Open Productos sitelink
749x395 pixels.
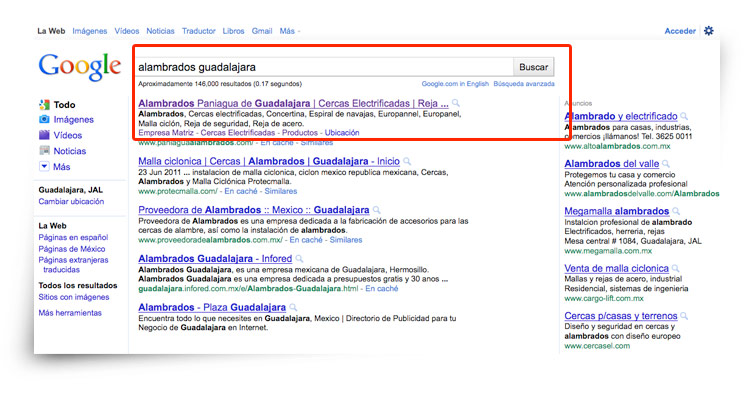pos(300,133)
